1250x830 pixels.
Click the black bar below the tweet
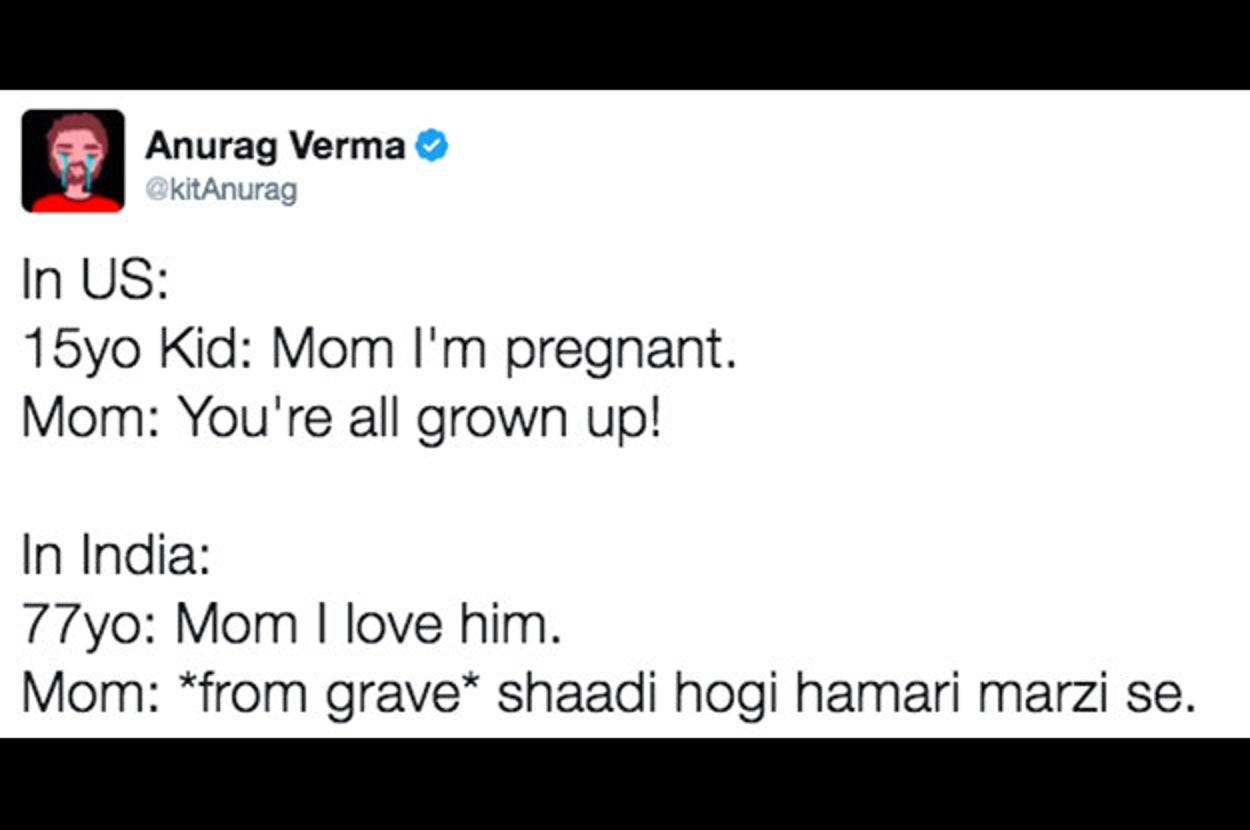[x=625, y=785]
